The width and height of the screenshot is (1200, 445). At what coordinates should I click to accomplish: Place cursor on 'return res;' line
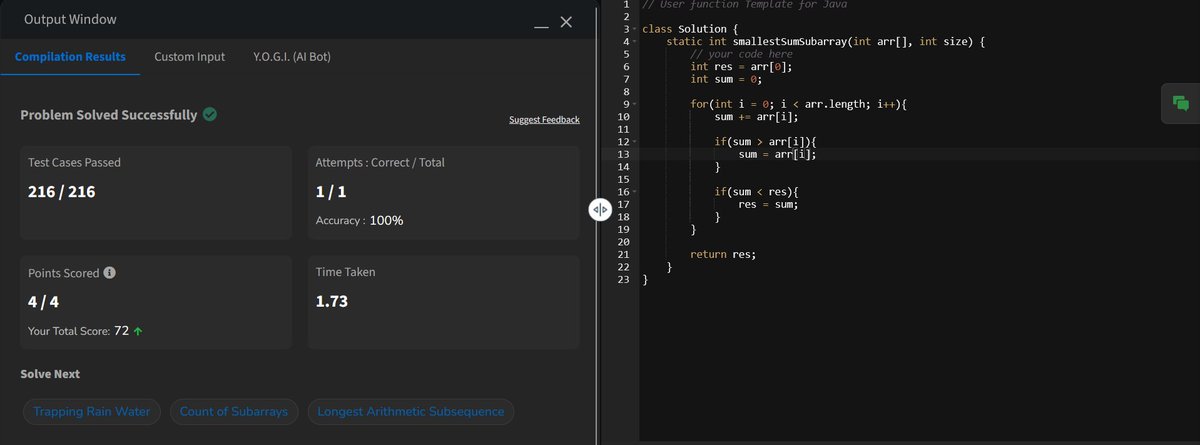click(x=723, y=254)
